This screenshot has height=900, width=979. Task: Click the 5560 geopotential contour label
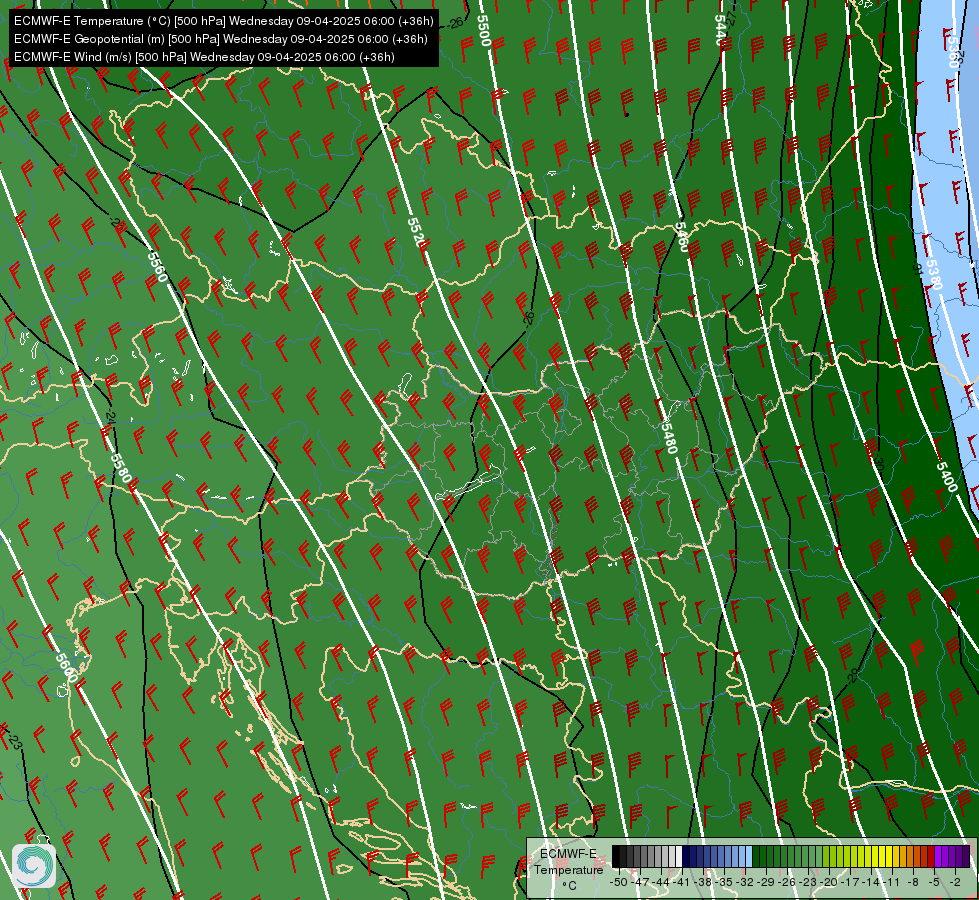[x=158, y=266]
